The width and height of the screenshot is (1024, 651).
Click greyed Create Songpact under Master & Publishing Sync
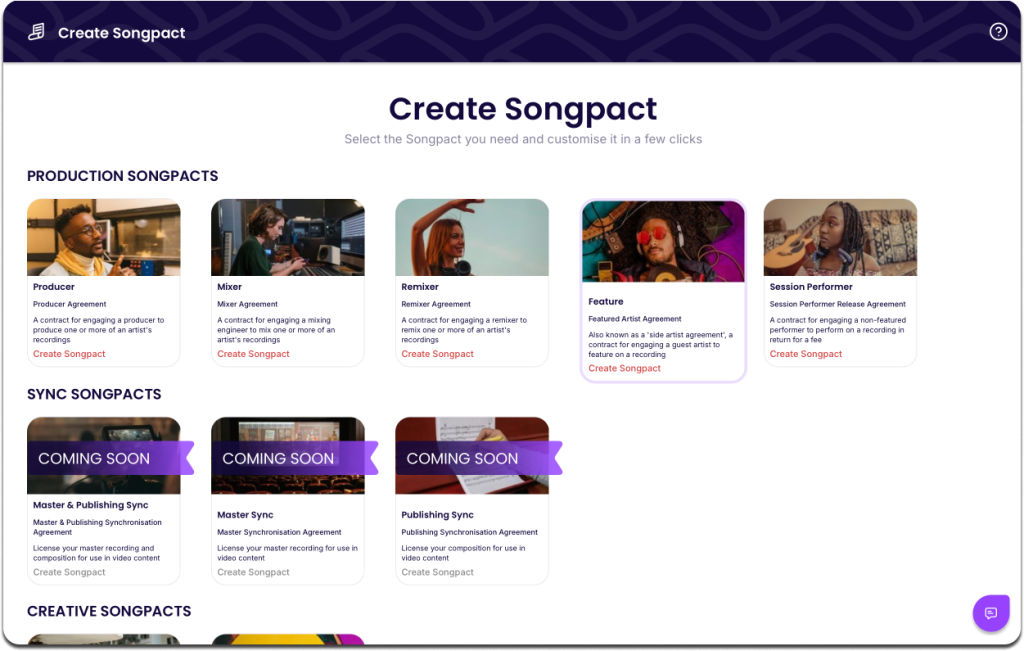click(69, 572)
